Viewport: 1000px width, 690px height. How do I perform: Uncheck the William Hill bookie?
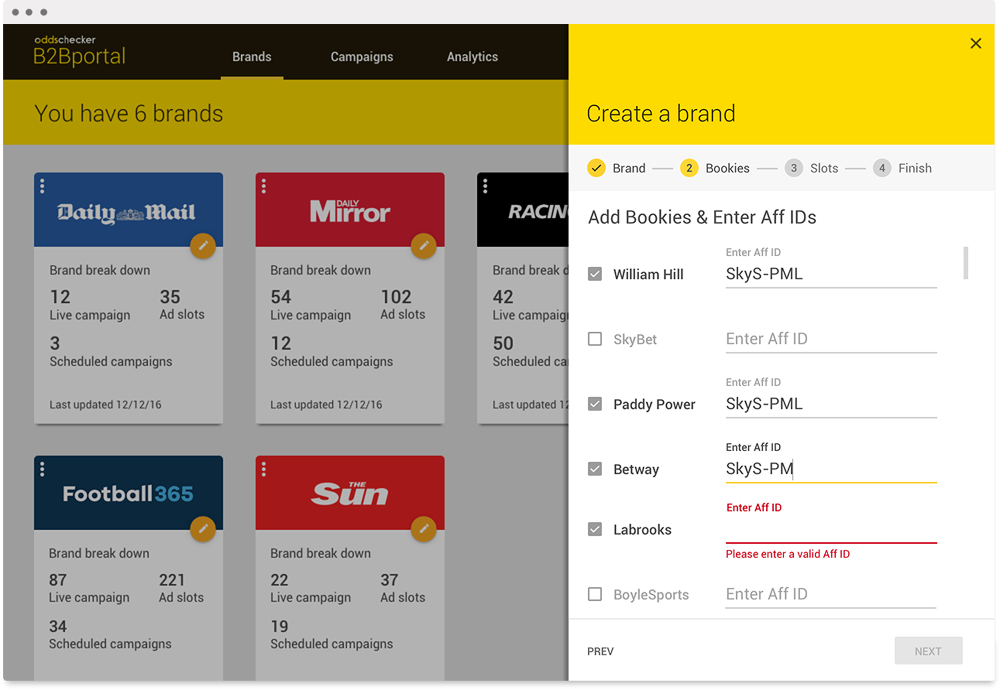(x=594, y=274)
